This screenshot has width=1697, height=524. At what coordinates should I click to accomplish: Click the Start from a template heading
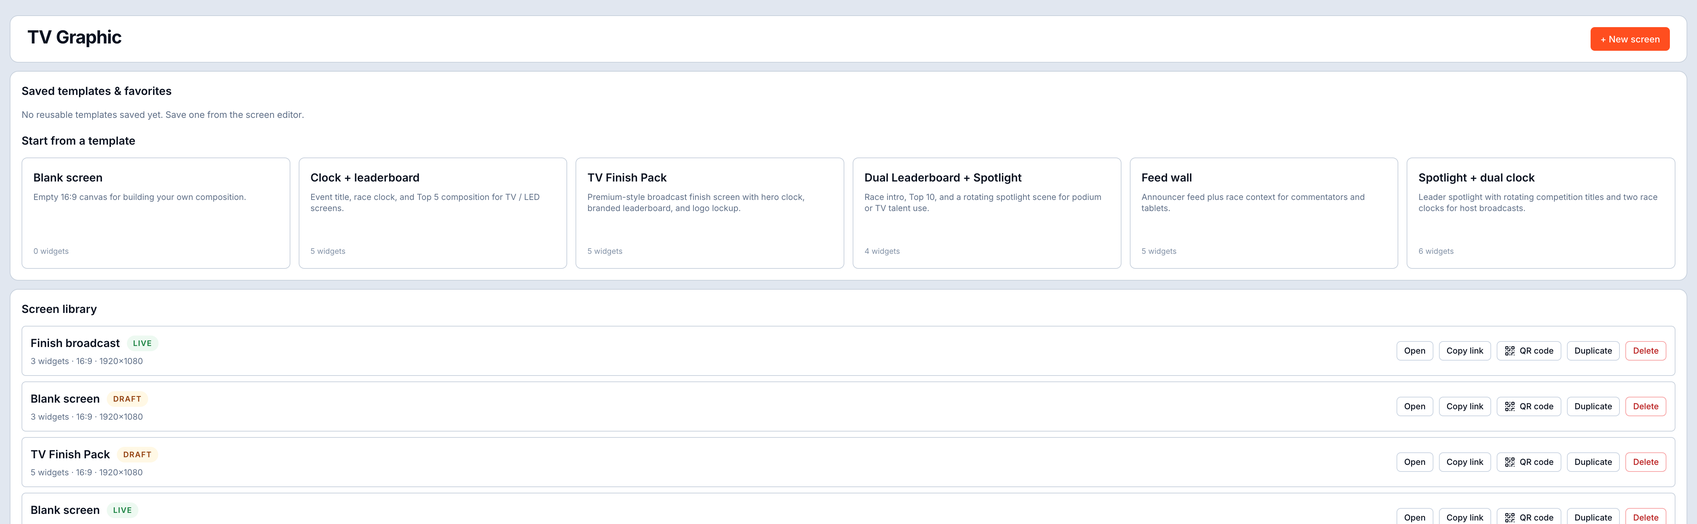coord(78,141)
